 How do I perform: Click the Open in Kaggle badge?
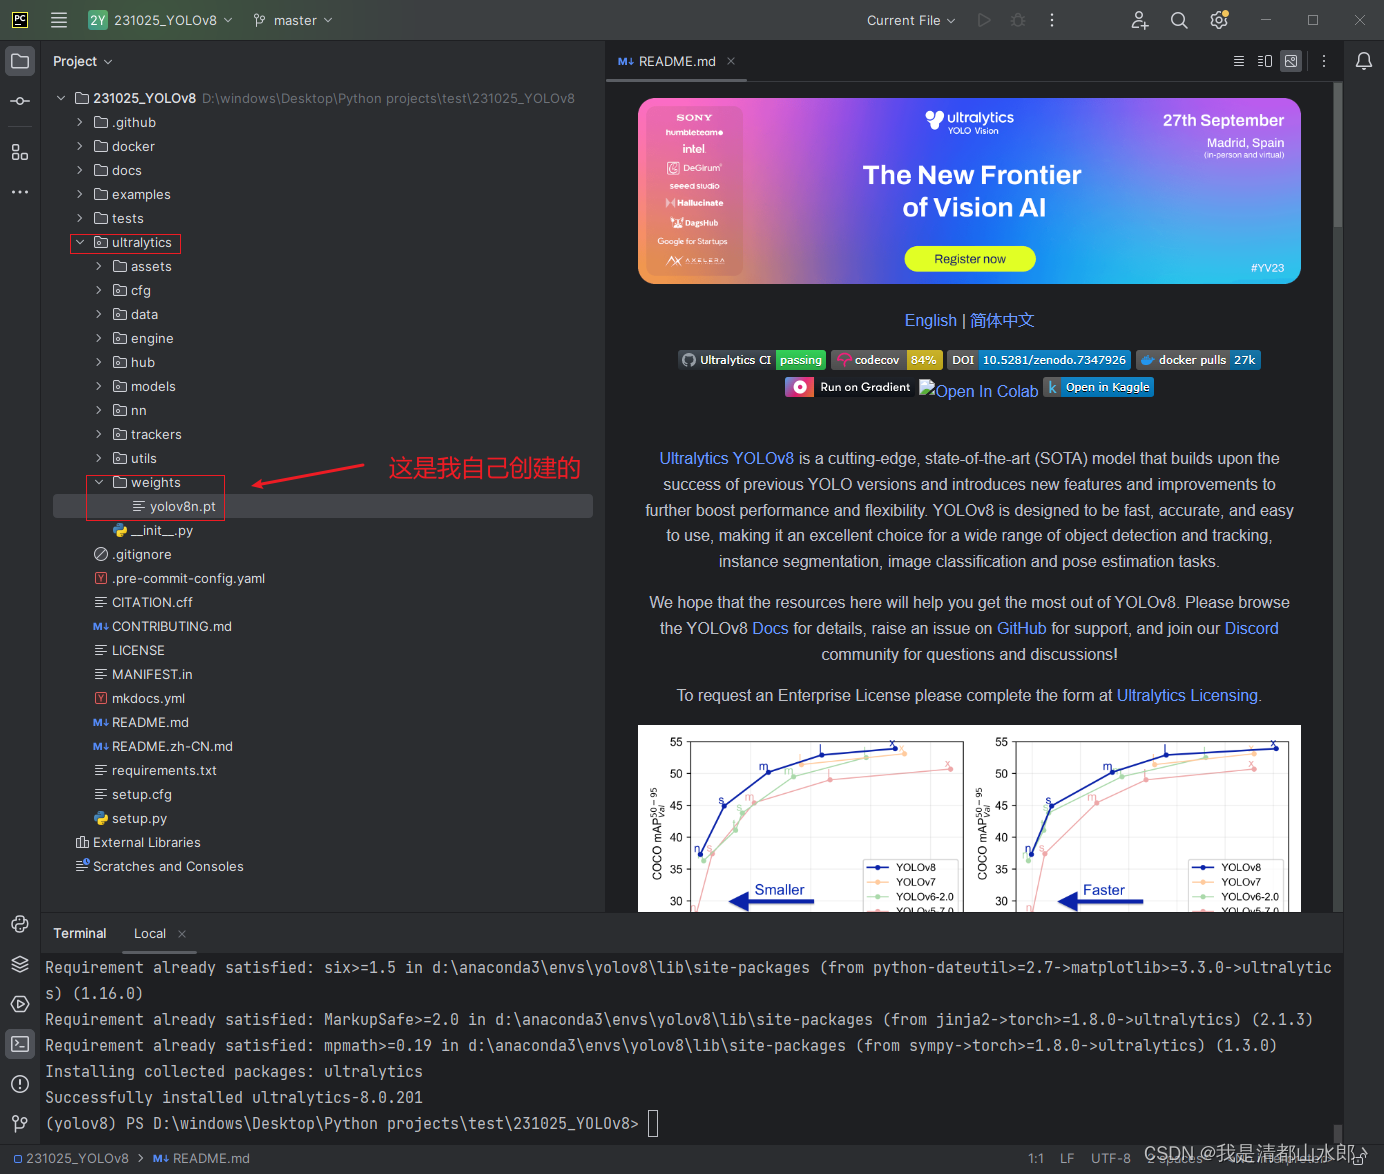pos(1098,387)
